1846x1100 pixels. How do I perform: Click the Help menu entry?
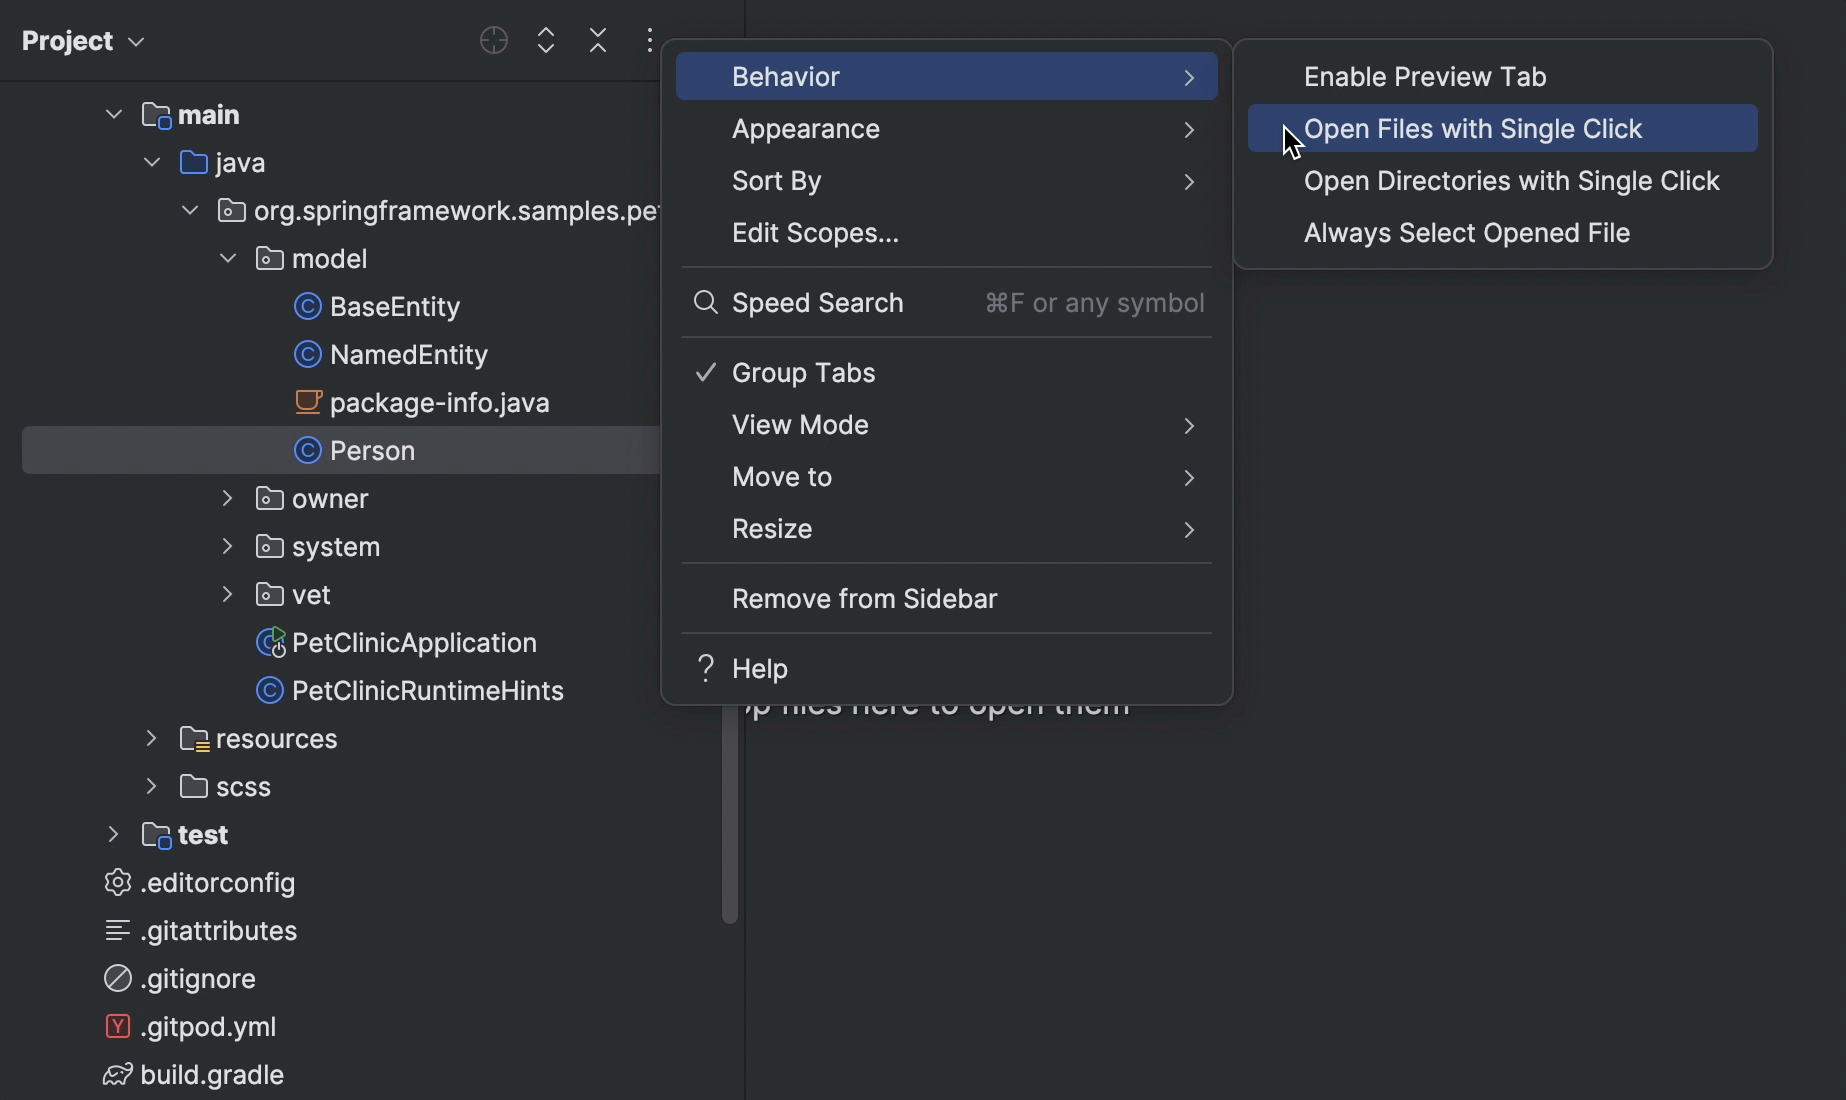tap(760, 667)
